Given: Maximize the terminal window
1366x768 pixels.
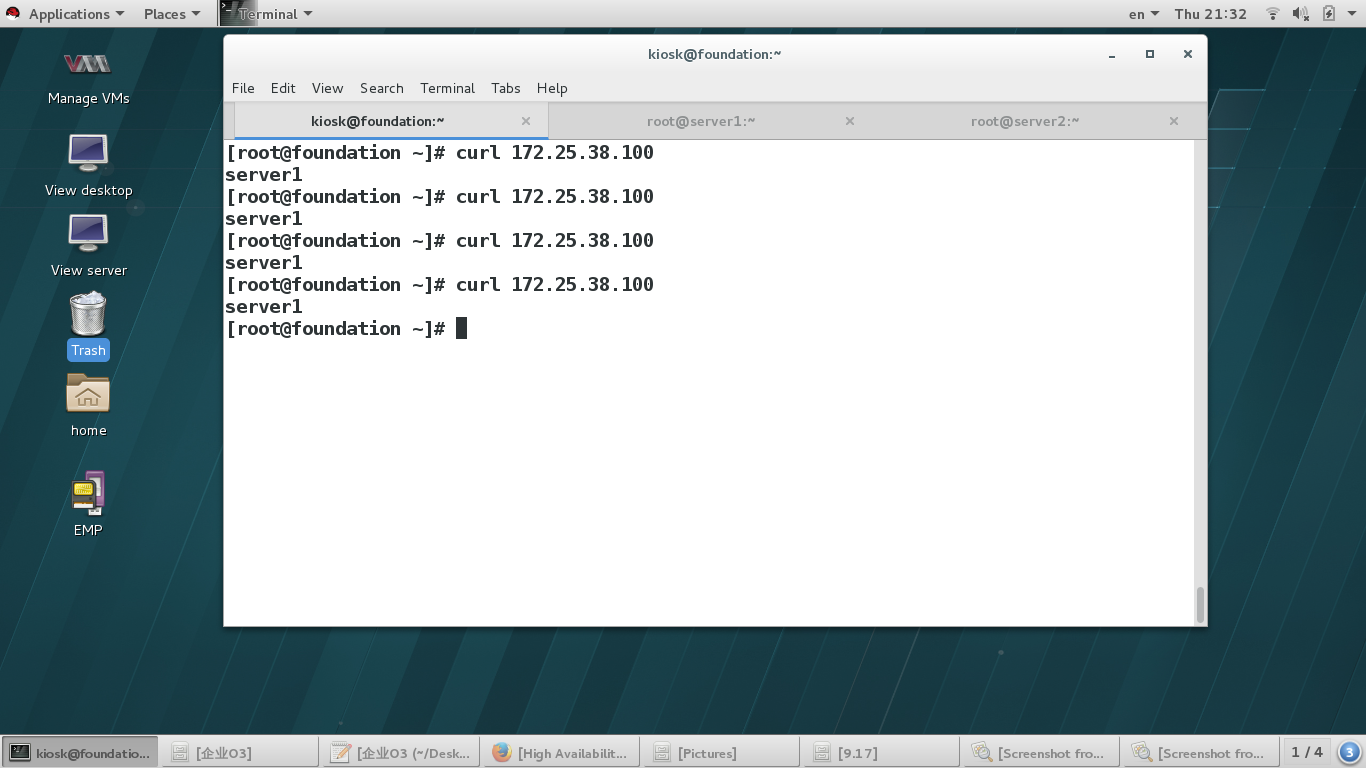Looking at the screenshot, I should [x=1150, y=54].
